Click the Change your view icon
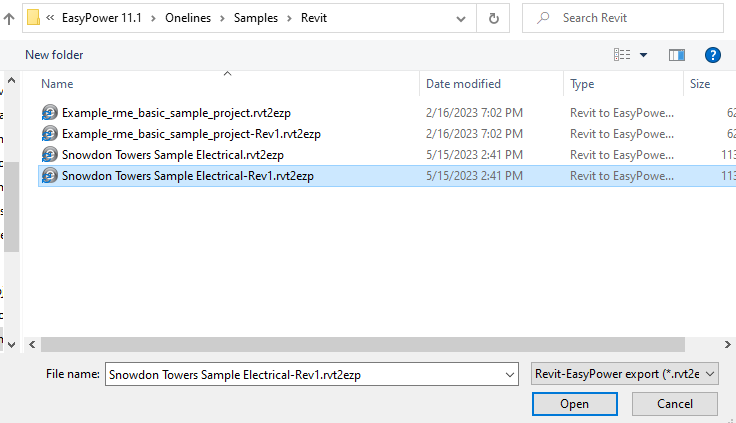Viewport: 736px width, 423px height. 623,55
